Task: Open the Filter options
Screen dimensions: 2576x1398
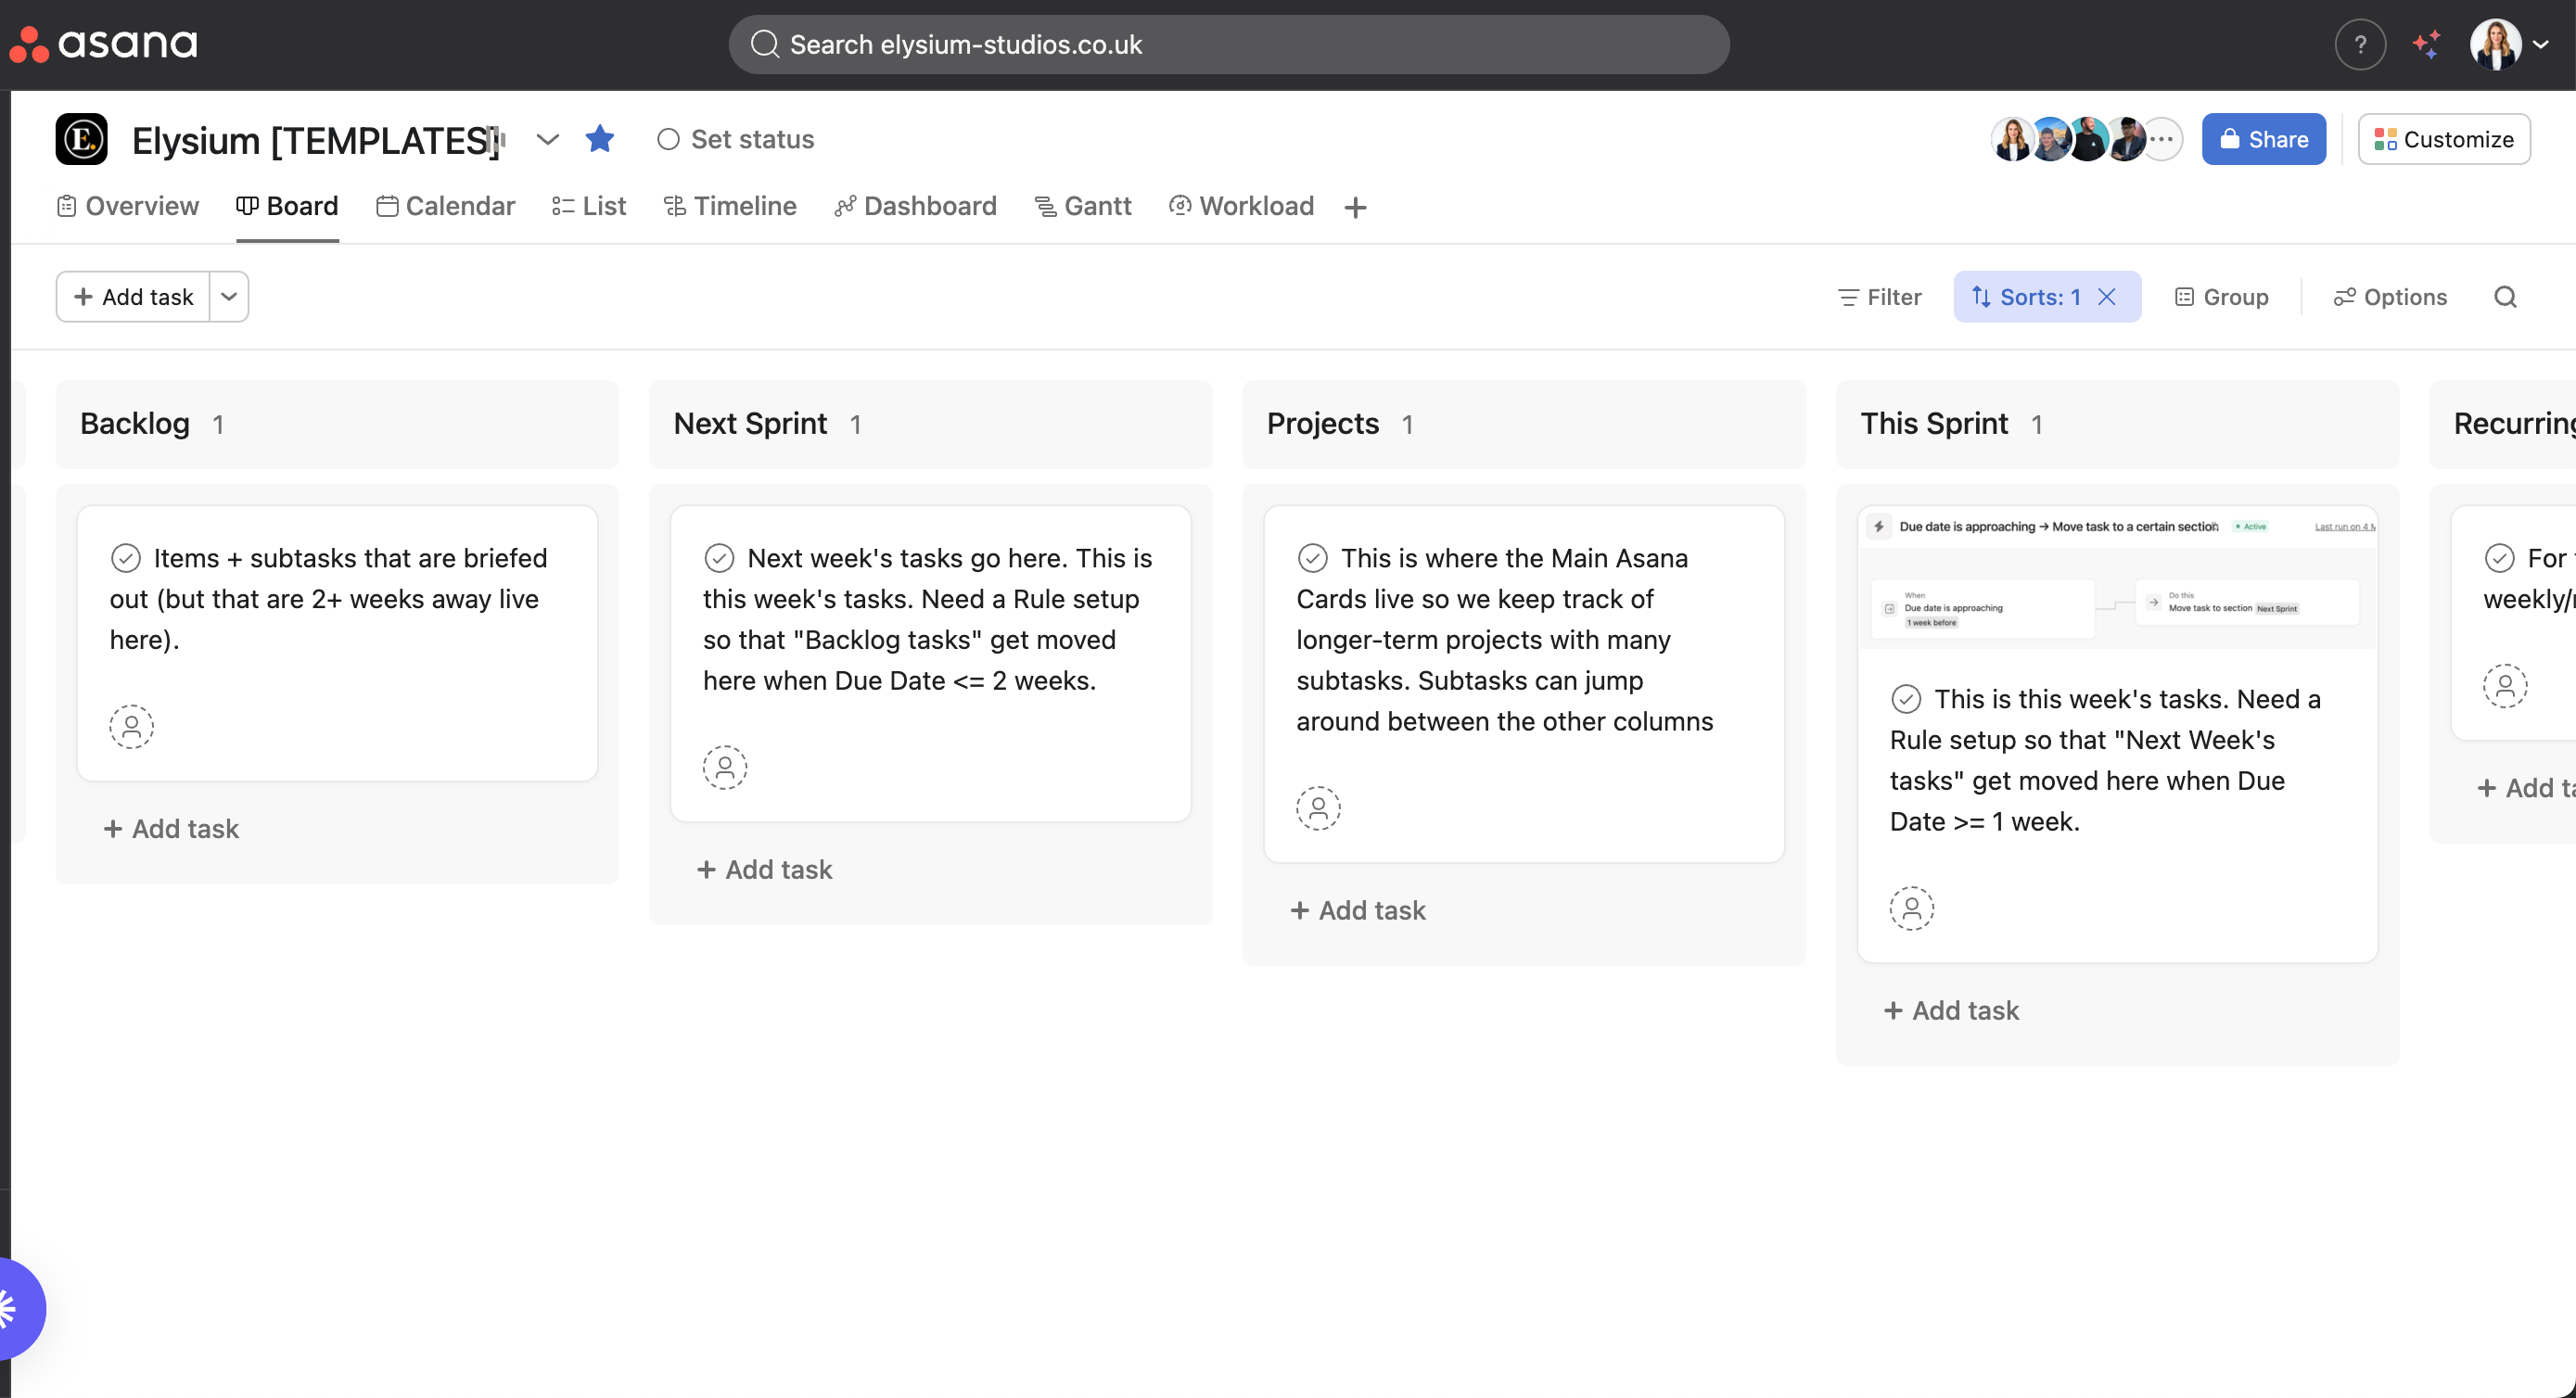Action: tap(1880, 297)
